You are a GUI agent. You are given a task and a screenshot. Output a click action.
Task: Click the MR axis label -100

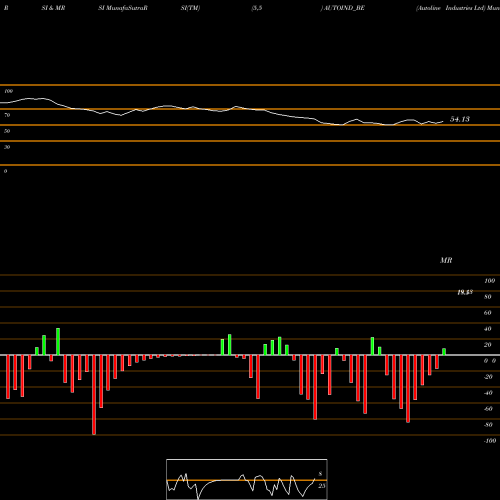pos(490,441)
